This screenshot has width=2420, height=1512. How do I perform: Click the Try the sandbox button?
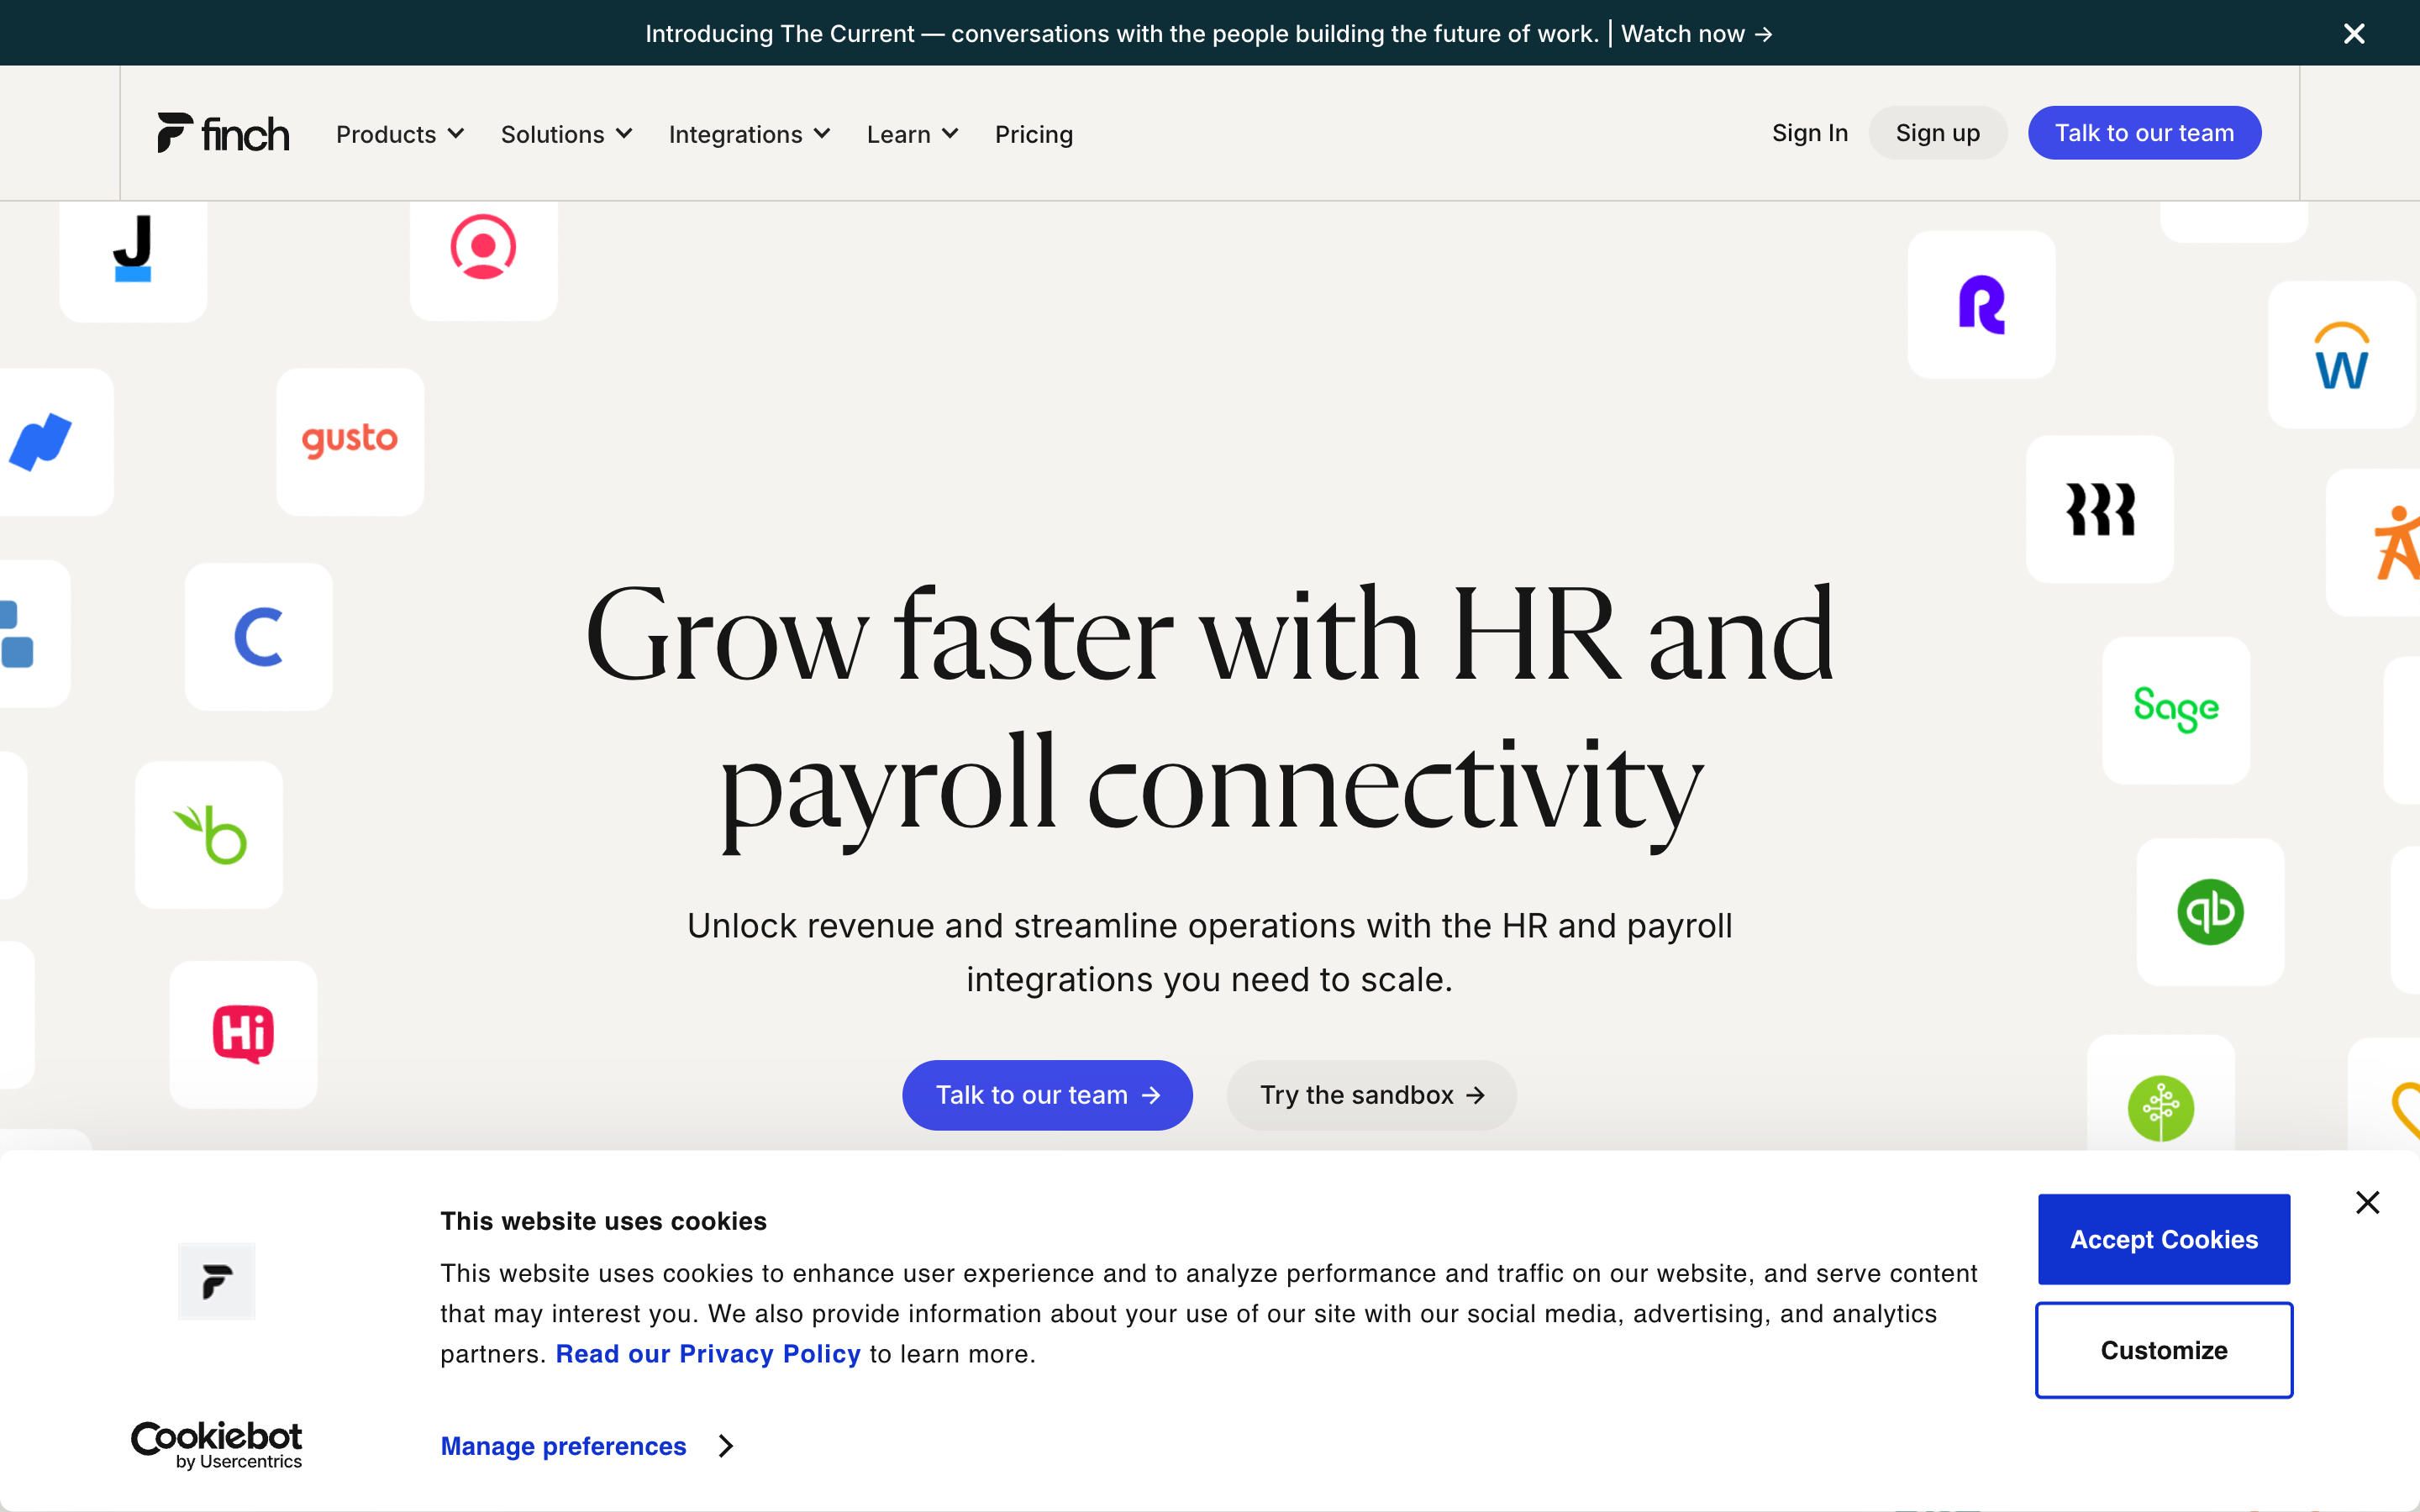(x=1371, y=1095)
